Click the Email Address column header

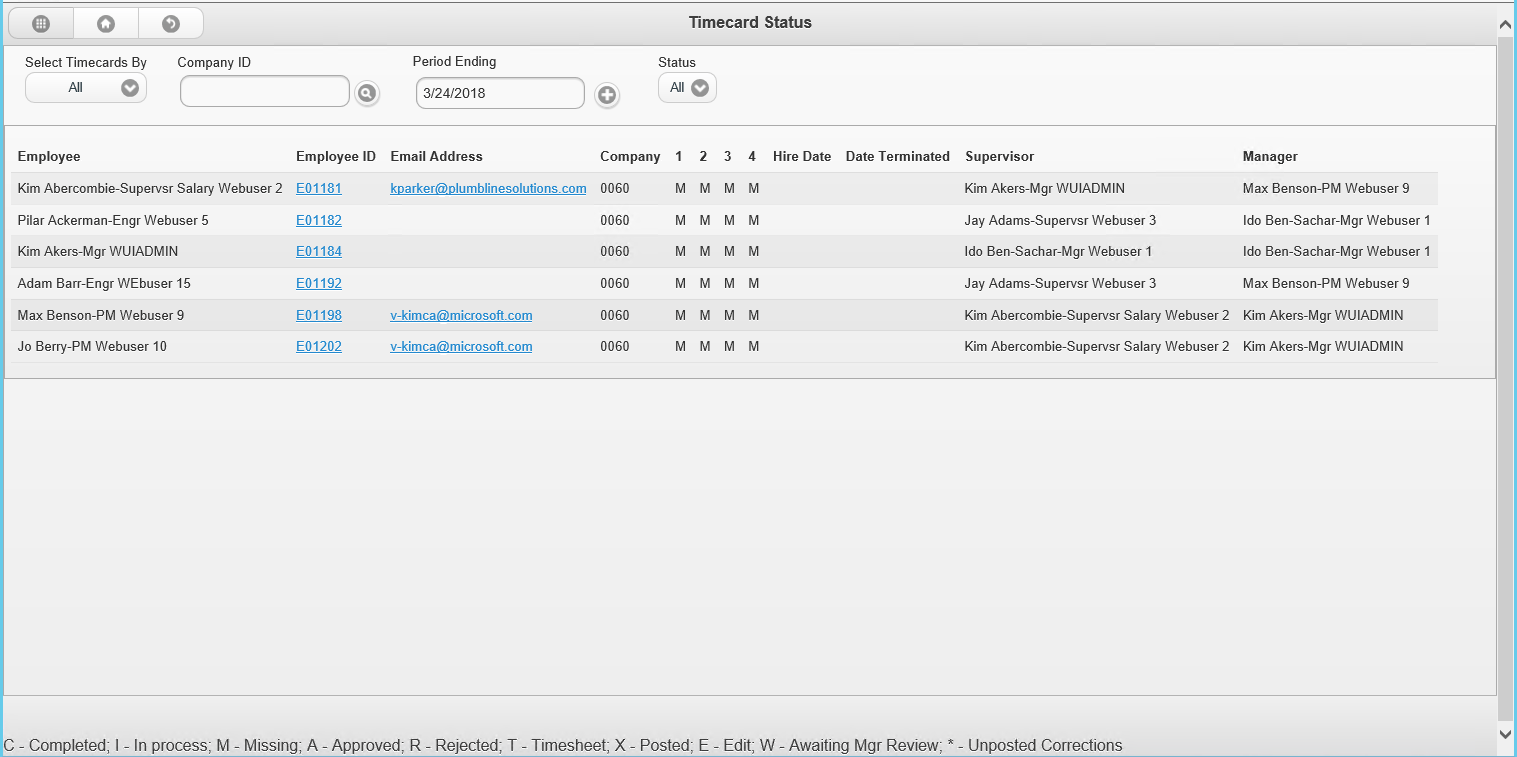tap(436, 156)
